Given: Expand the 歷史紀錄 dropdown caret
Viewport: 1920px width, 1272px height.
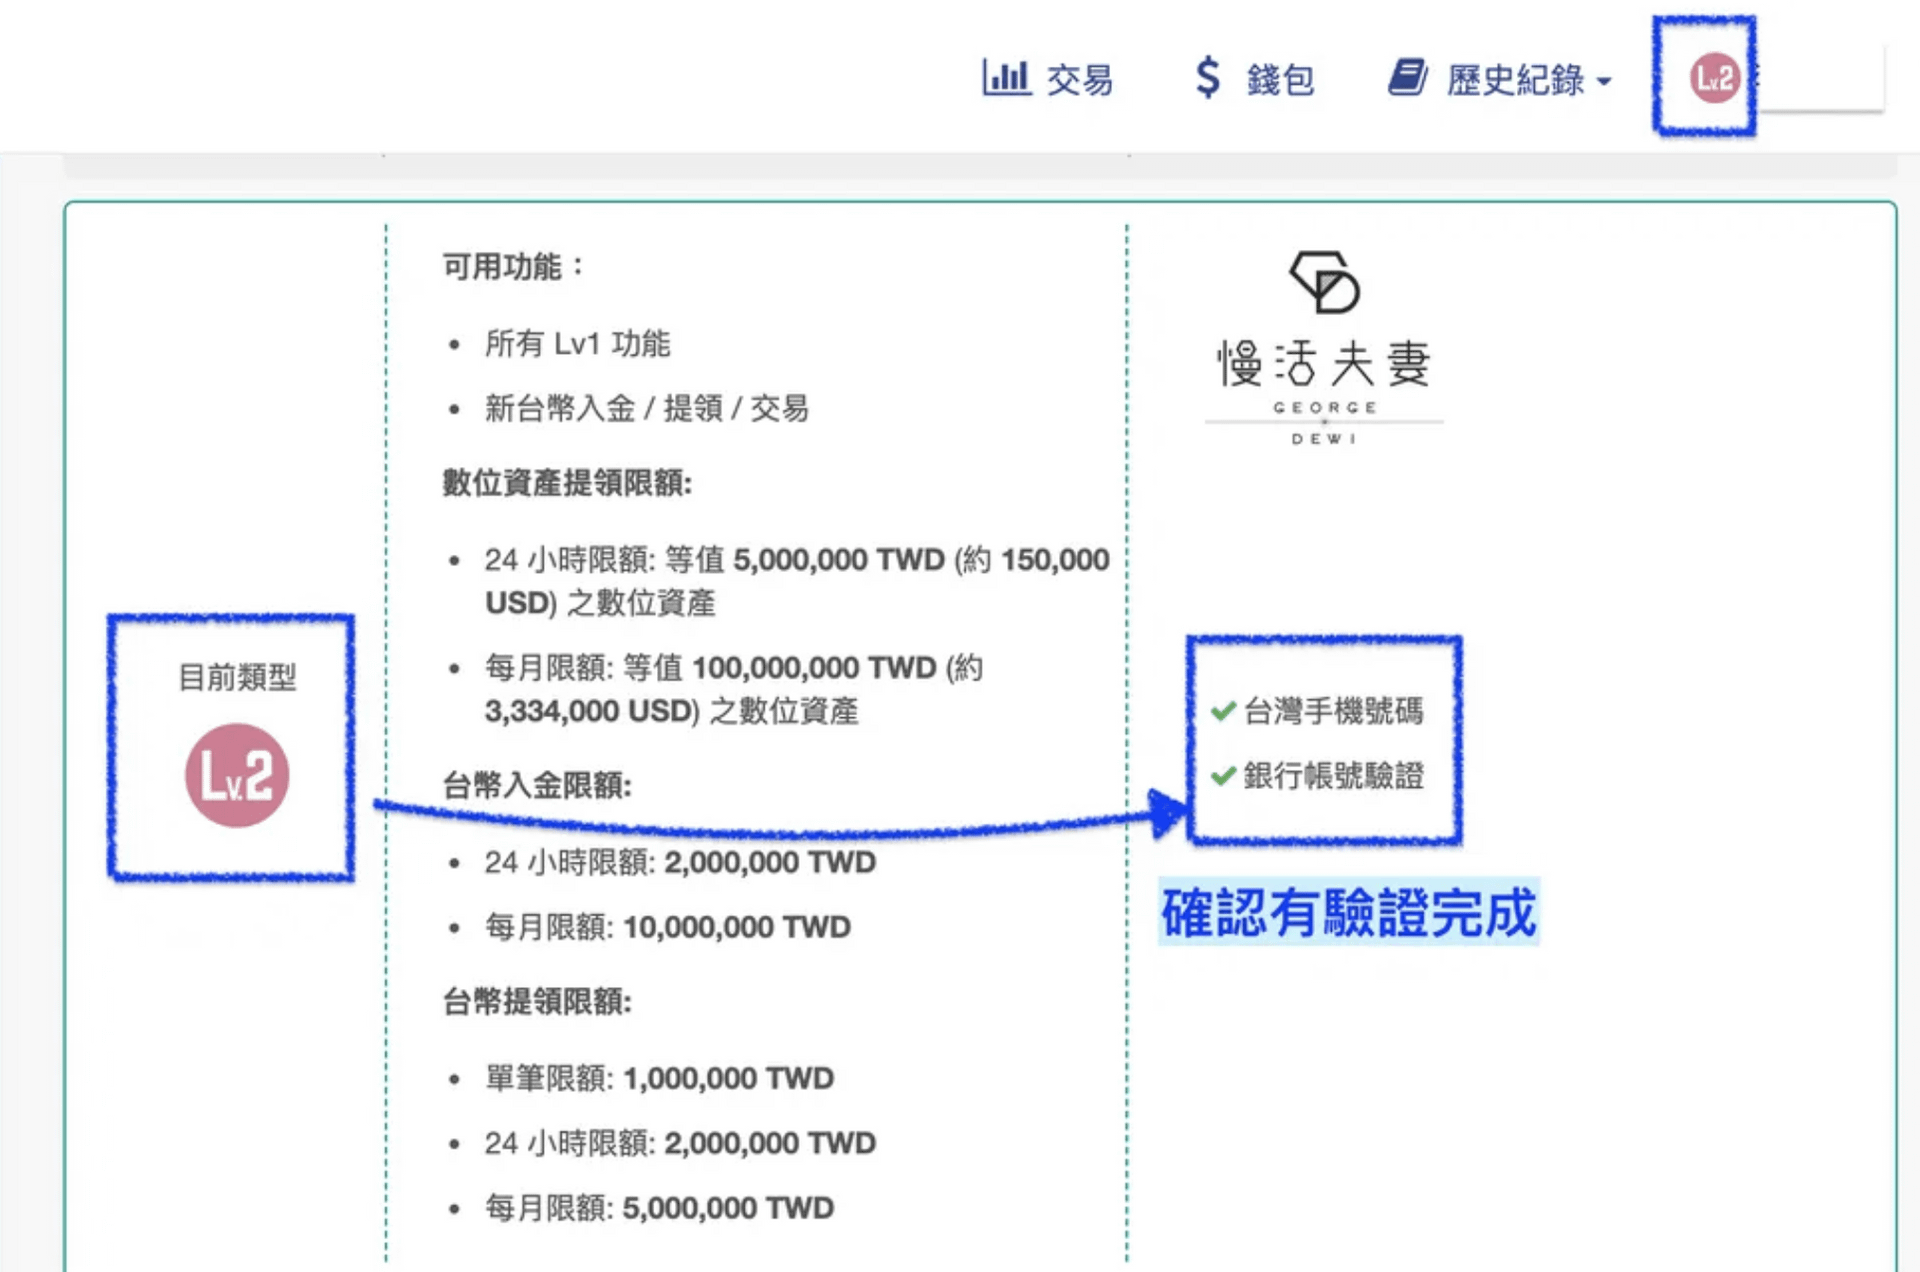Looking at the screenshot, I should point(1604,81).
